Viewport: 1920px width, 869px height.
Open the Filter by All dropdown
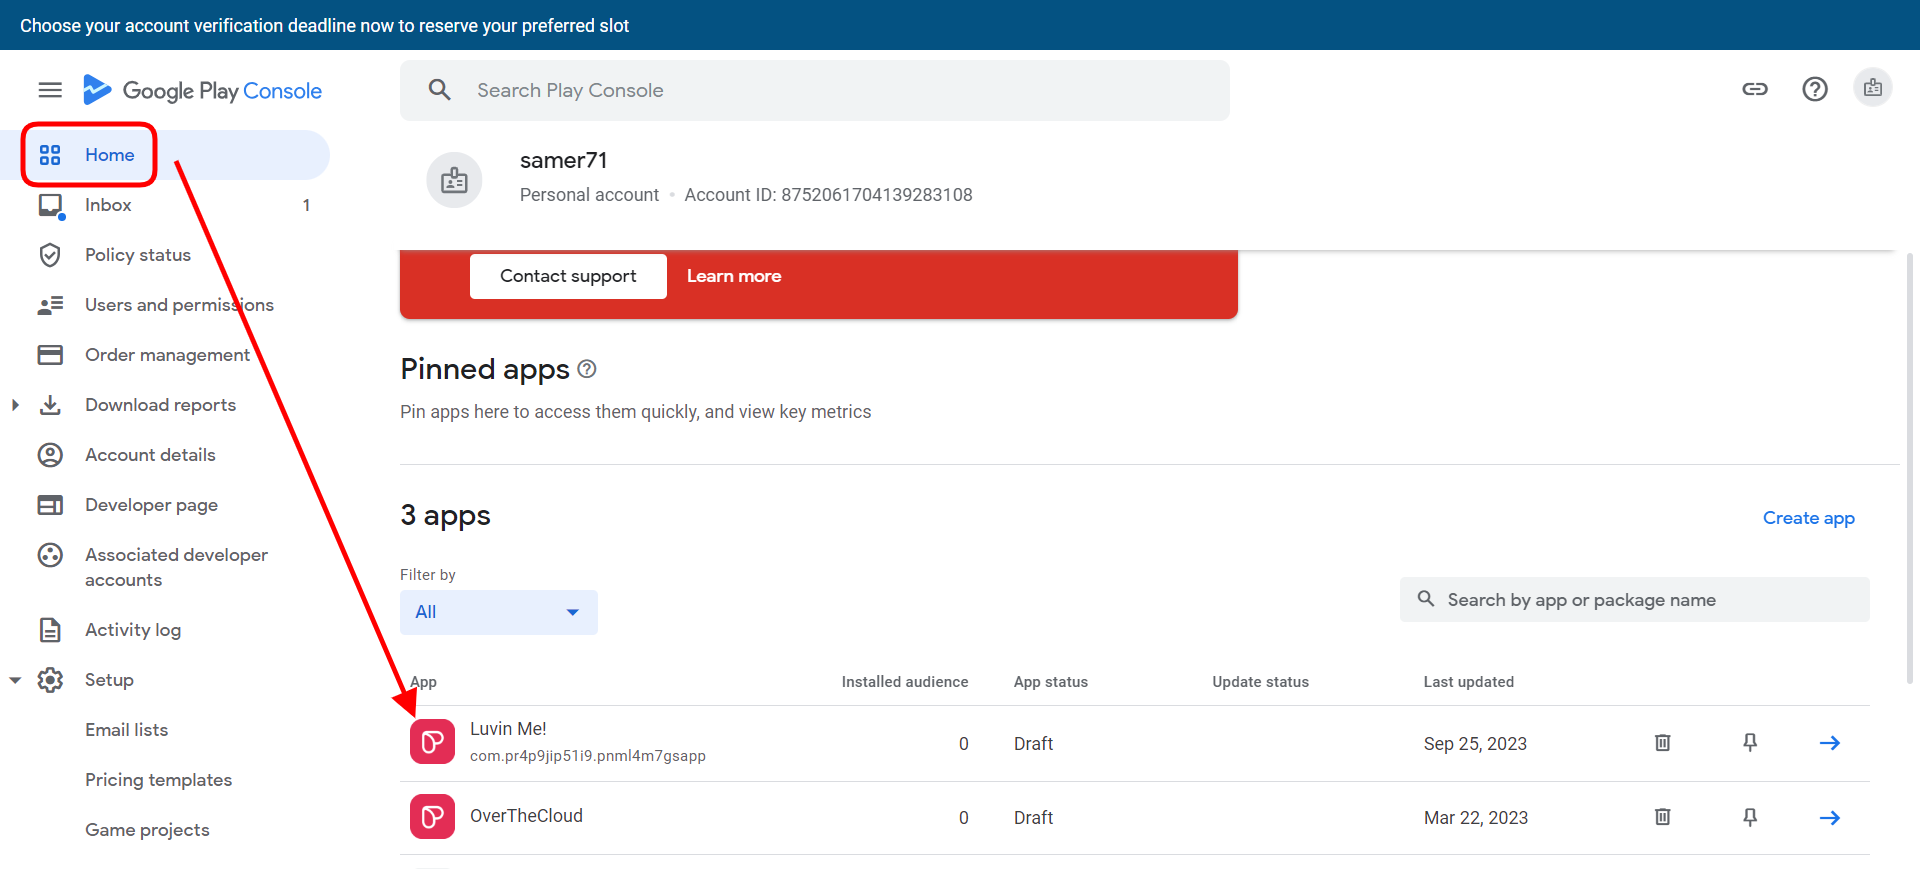(x=498, y=612)
